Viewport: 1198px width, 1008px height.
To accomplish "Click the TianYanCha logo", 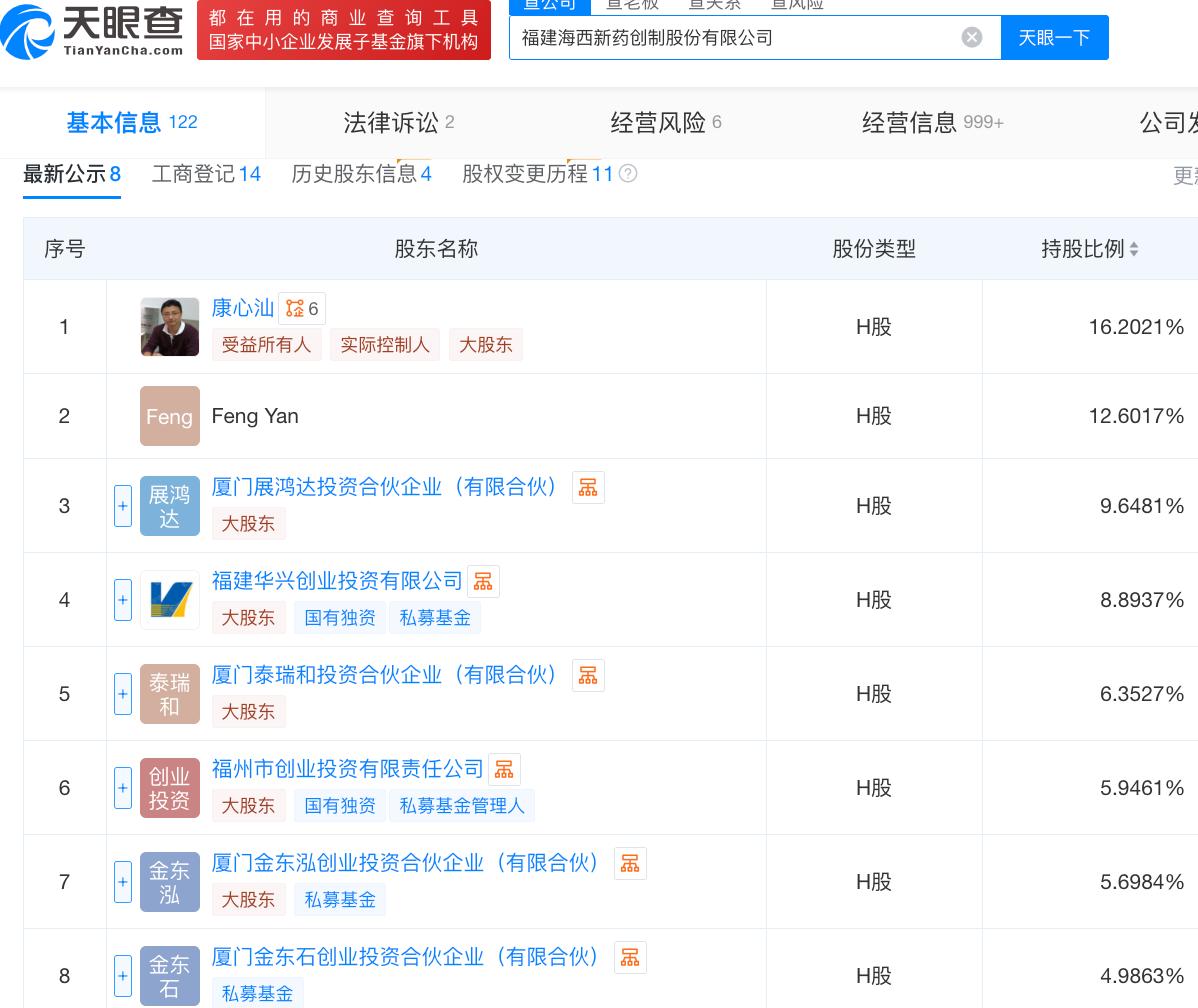I will [93, 32].
